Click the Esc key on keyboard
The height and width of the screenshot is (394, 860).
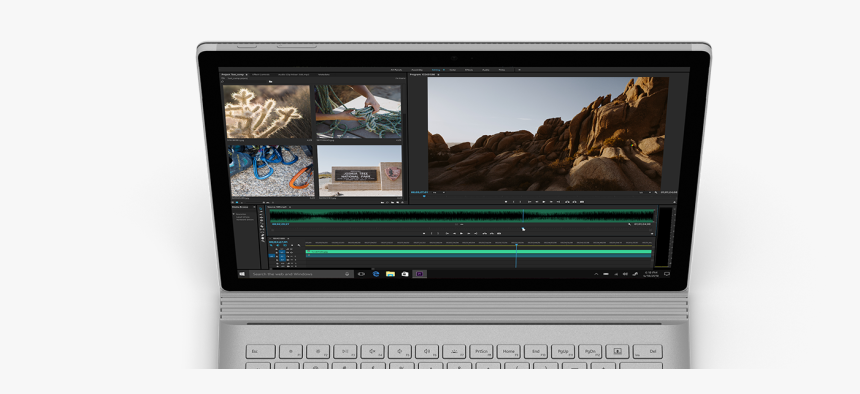pos(261,352)
